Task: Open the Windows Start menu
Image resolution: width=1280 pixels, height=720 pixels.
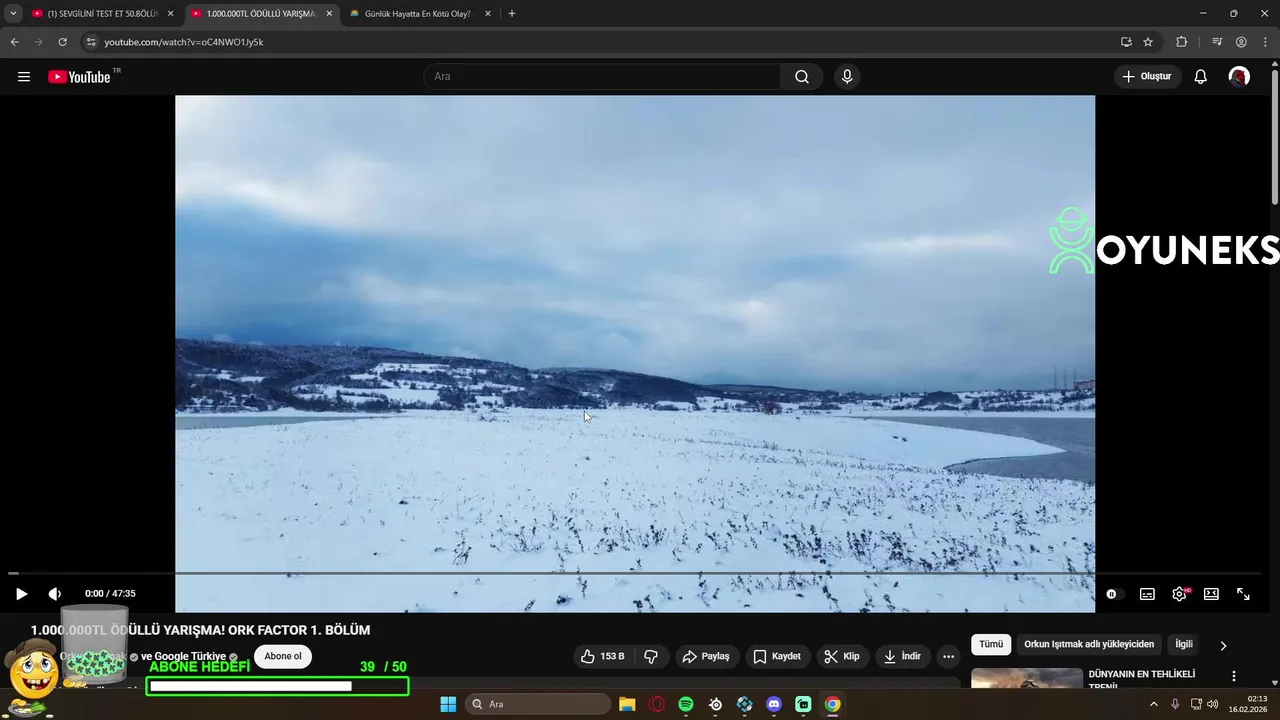Action: click(x=448, y=704)
